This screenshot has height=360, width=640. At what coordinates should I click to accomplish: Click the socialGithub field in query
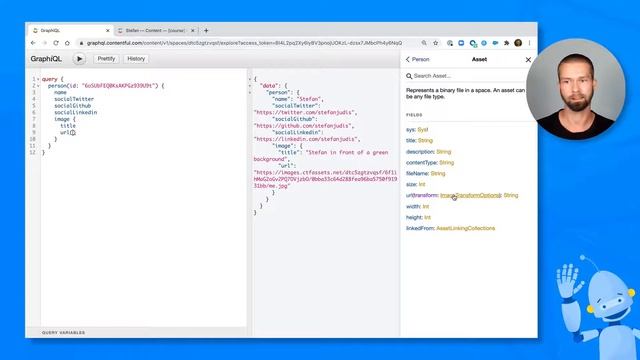click(72, 106)
